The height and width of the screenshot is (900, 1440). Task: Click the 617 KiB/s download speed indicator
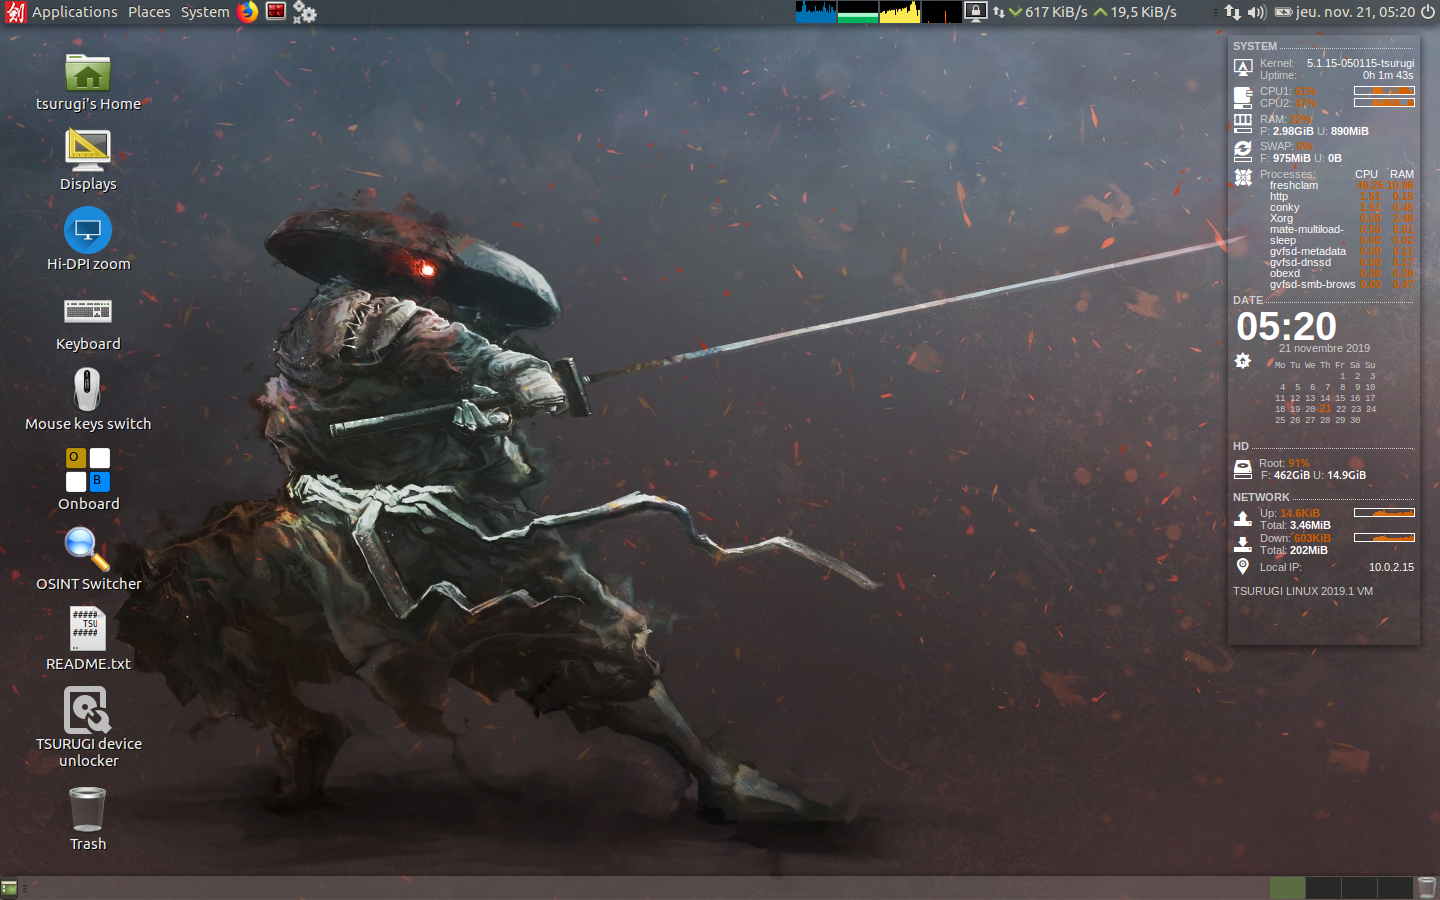(1048, 12)
